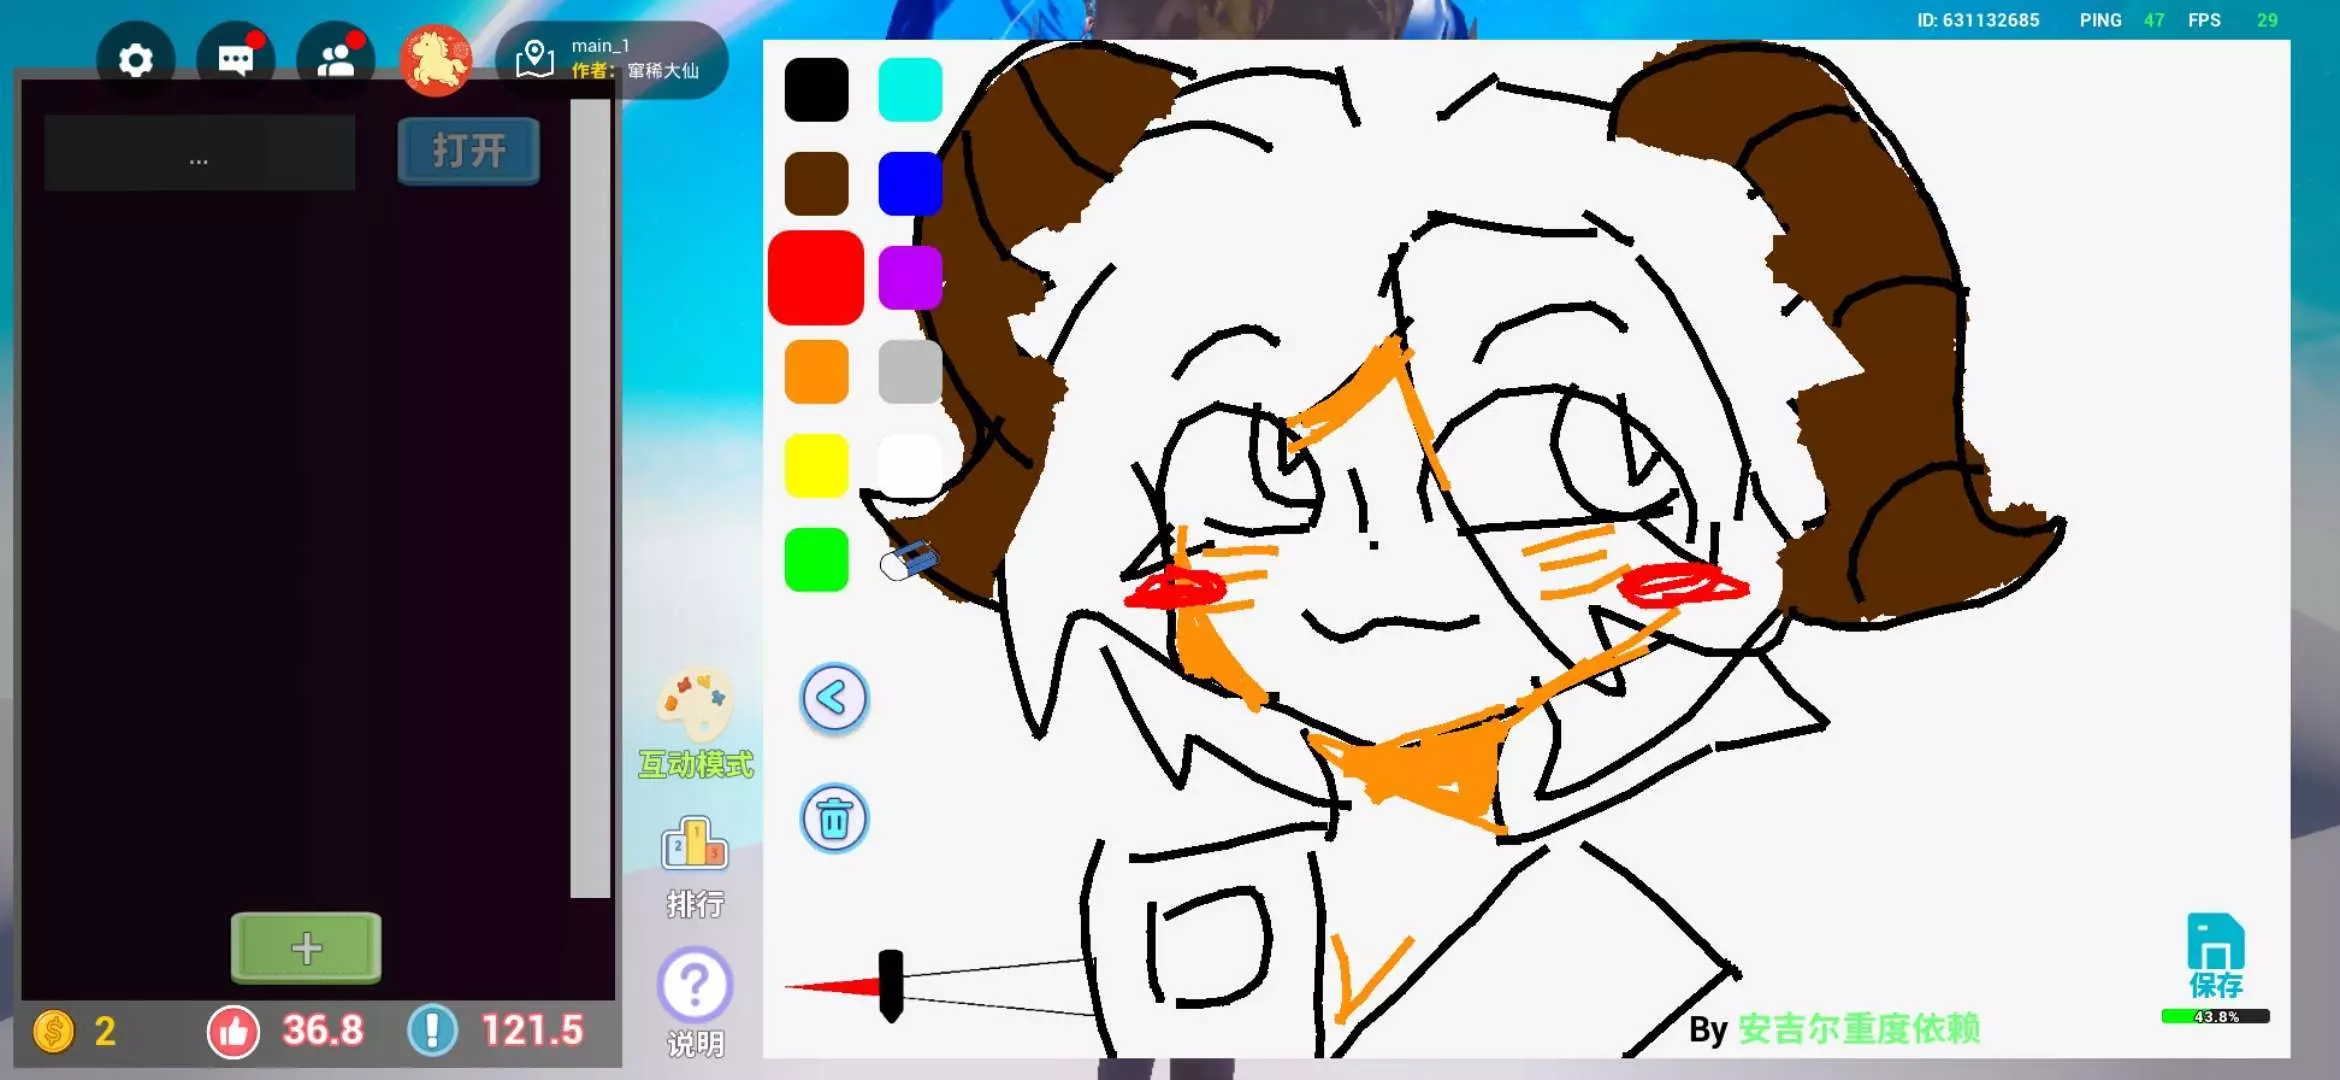Viewport: 2340px width, 1080px height.
Task: Open 排行 ranking podium icon
Action: [x=695, y=845]
